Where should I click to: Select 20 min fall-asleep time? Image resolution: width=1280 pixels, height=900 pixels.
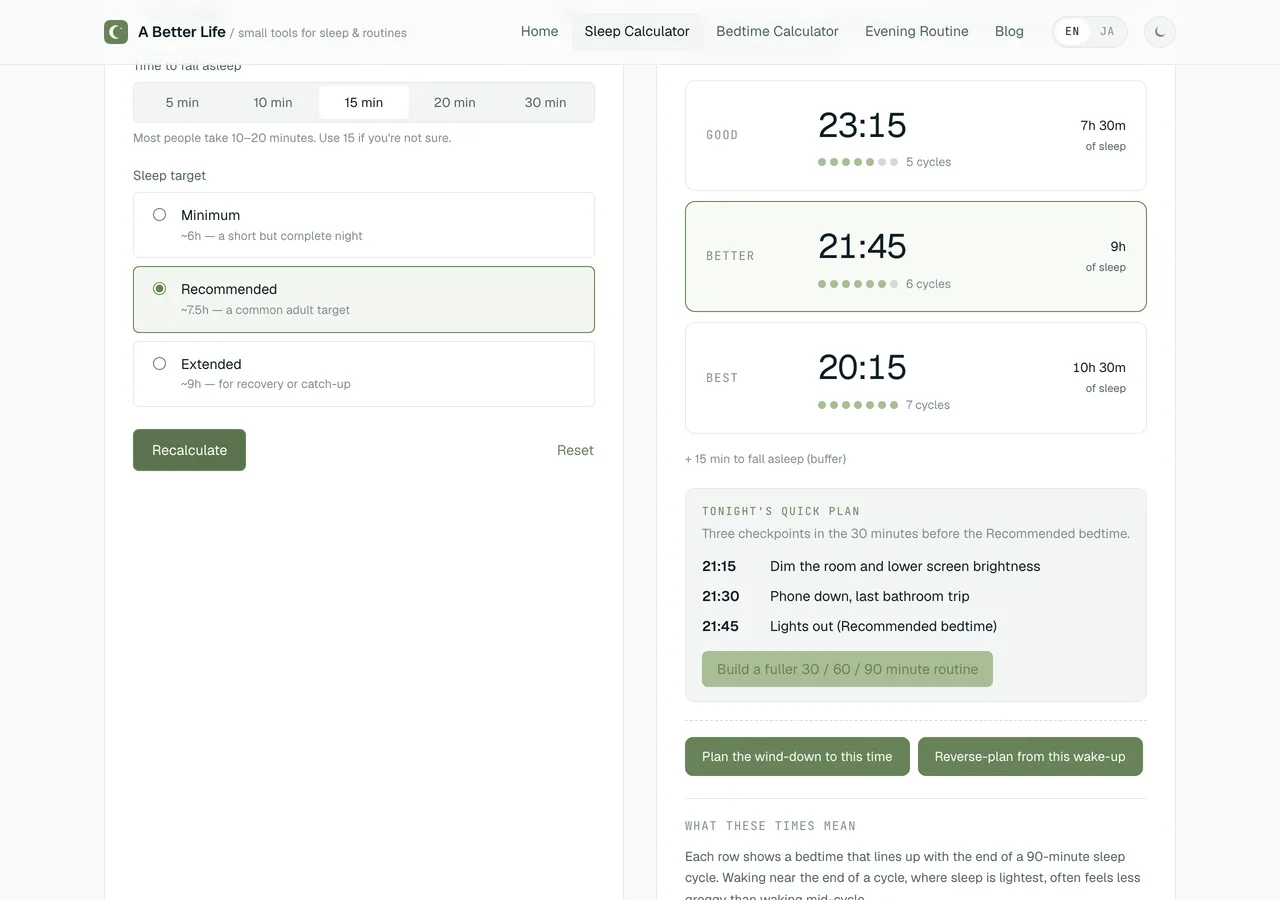tap(455, 102)
